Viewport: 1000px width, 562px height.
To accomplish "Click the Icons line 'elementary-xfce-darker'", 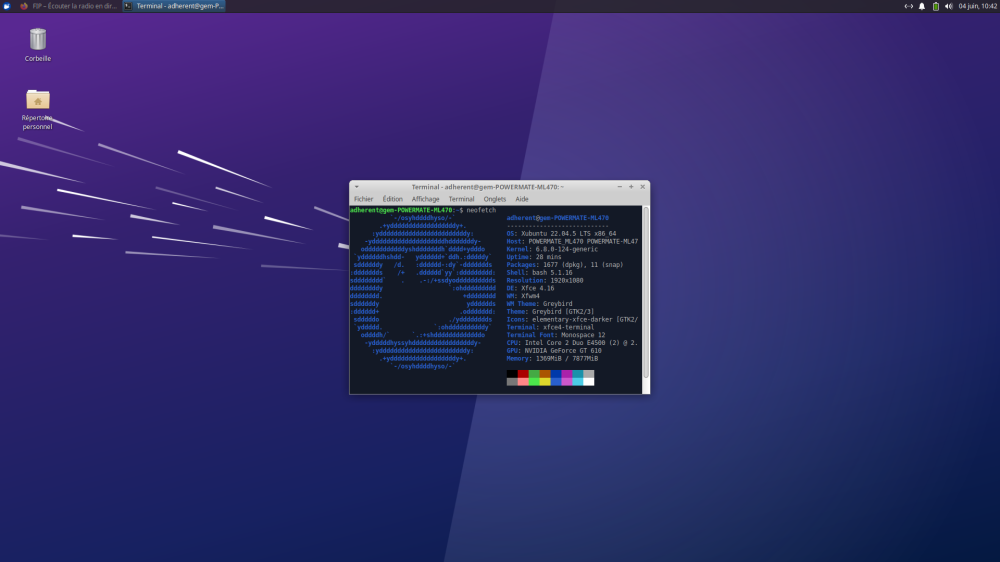I will coord(572,320).
